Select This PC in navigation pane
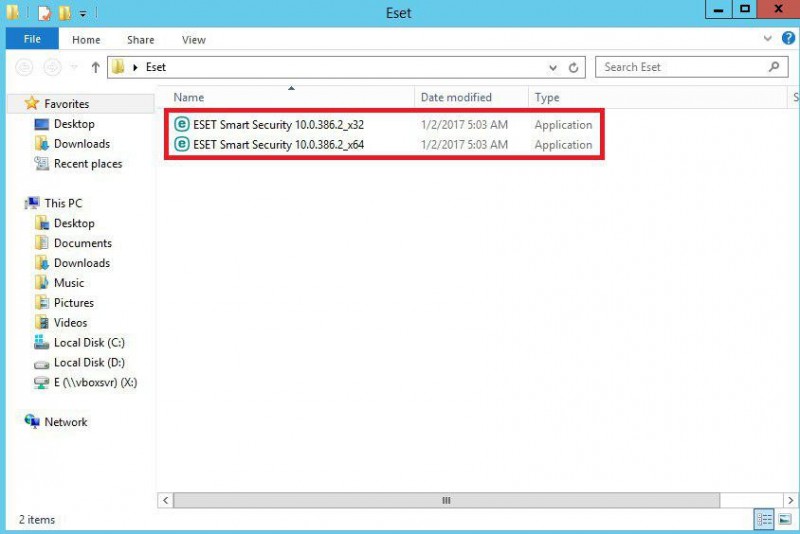This screenshot has height=534, width=800. point(63,203)
